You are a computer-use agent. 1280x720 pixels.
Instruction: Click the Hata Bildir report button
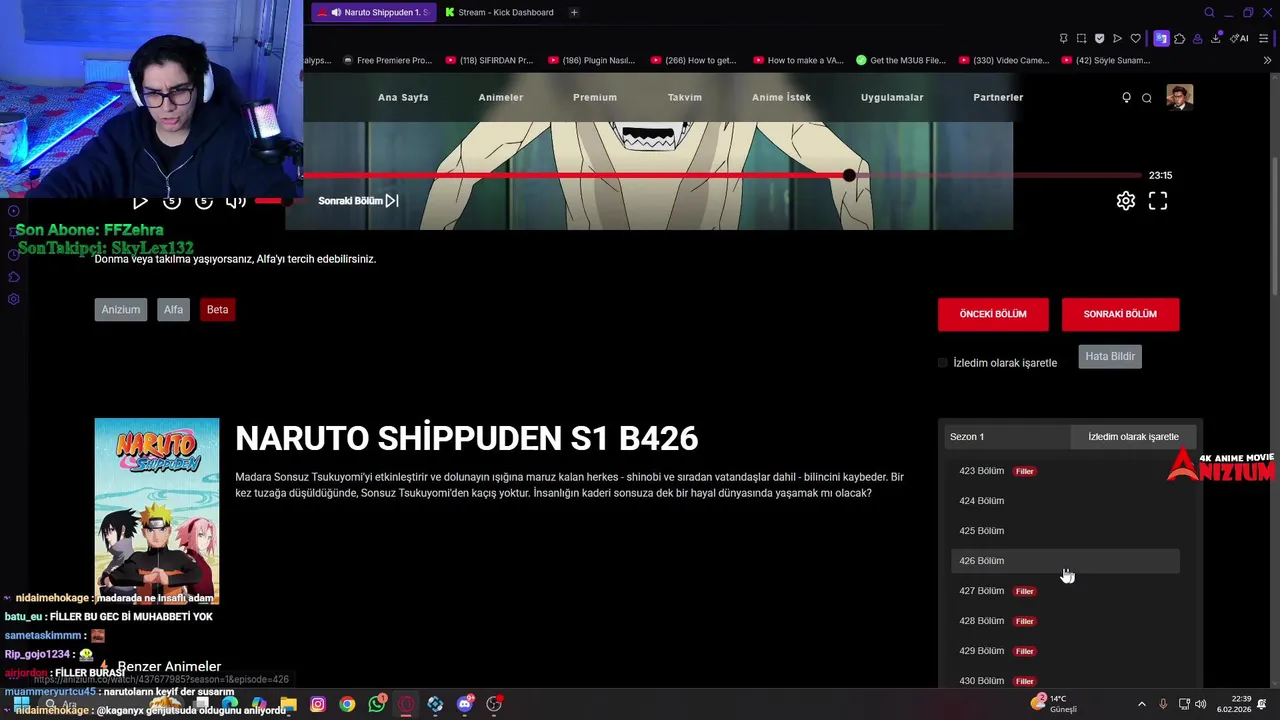(x=1110, y=356)
